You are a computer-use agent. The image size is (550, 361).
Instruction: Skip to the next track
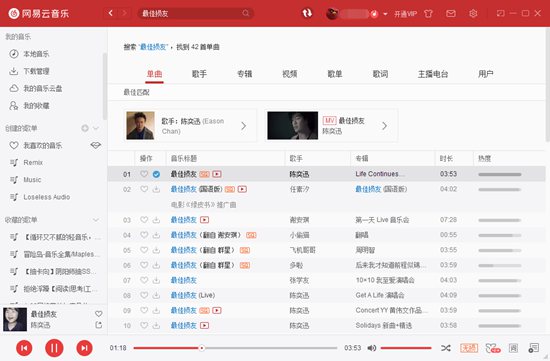84,348
